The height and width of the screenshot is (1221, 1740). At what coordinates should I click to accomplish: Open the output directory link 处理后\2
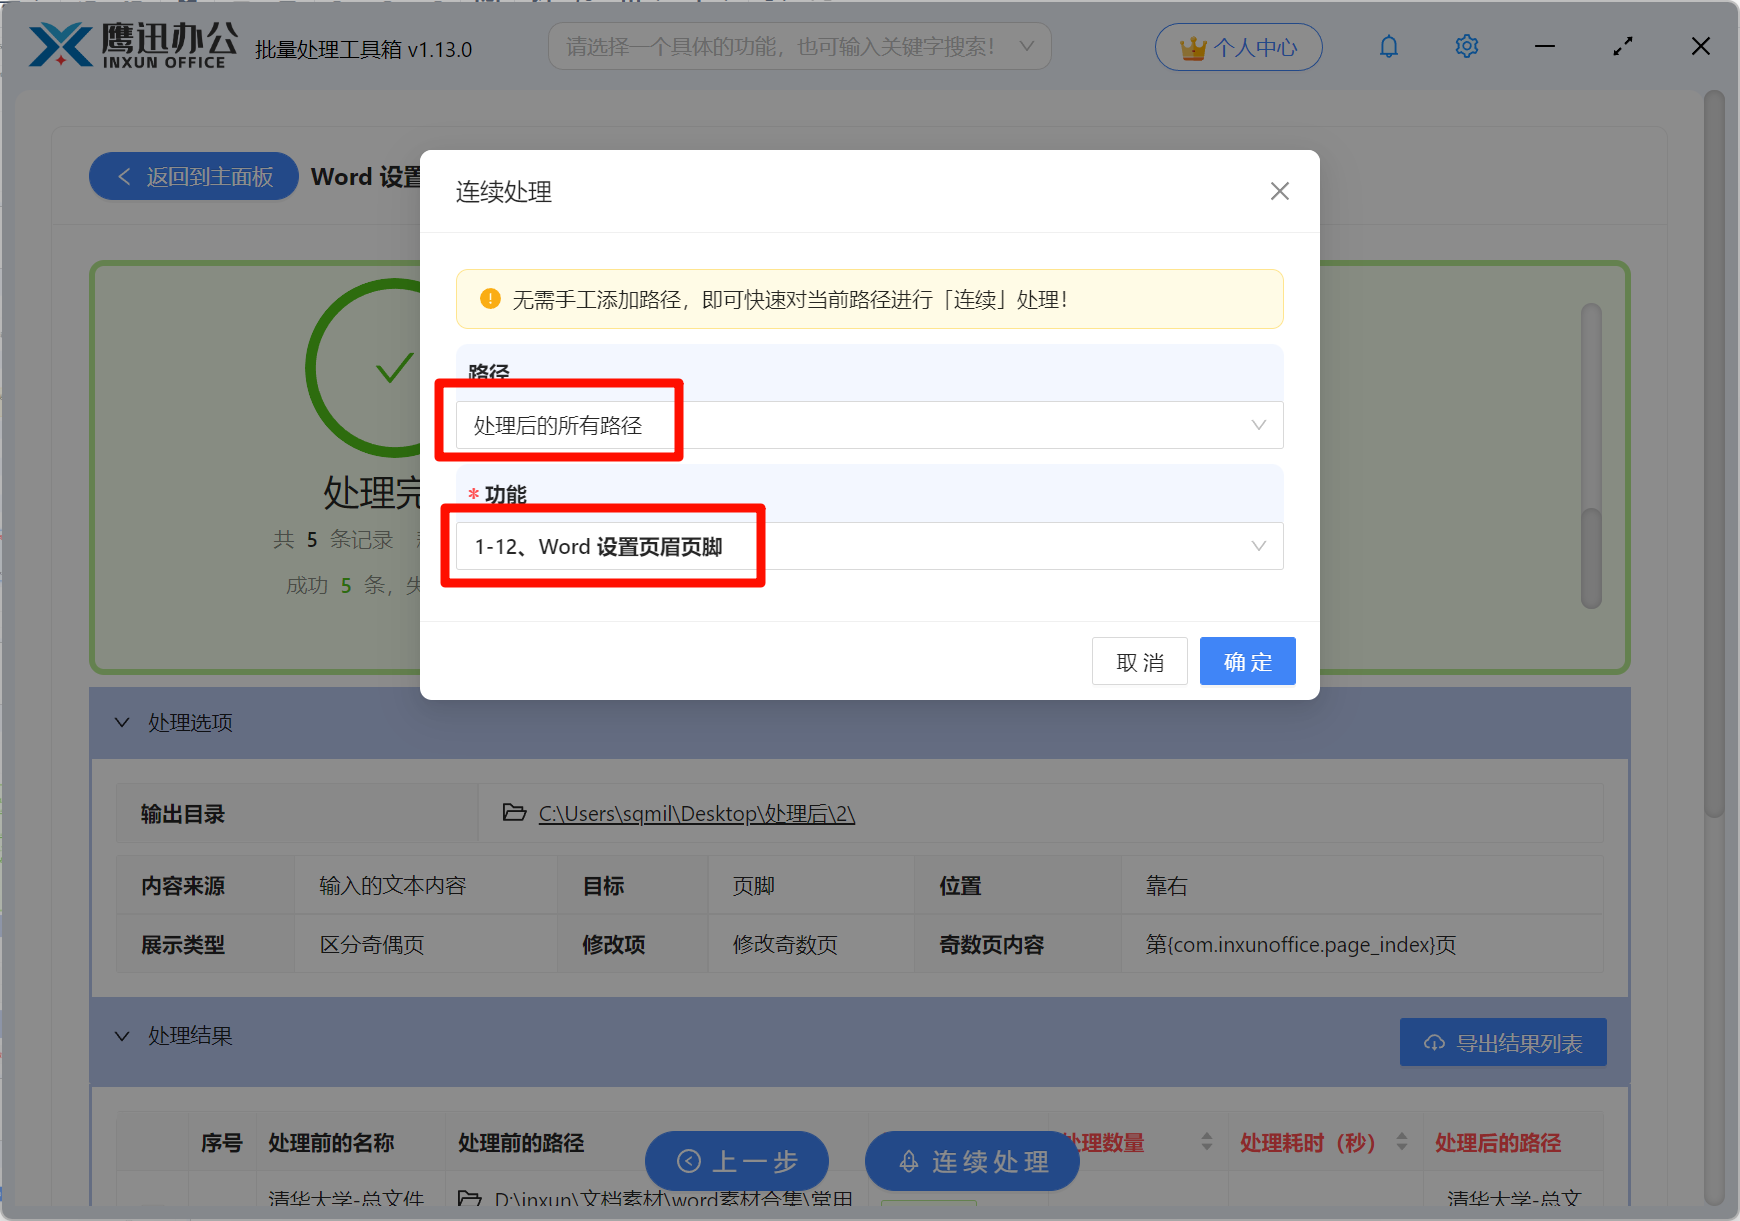coord(696,813)
